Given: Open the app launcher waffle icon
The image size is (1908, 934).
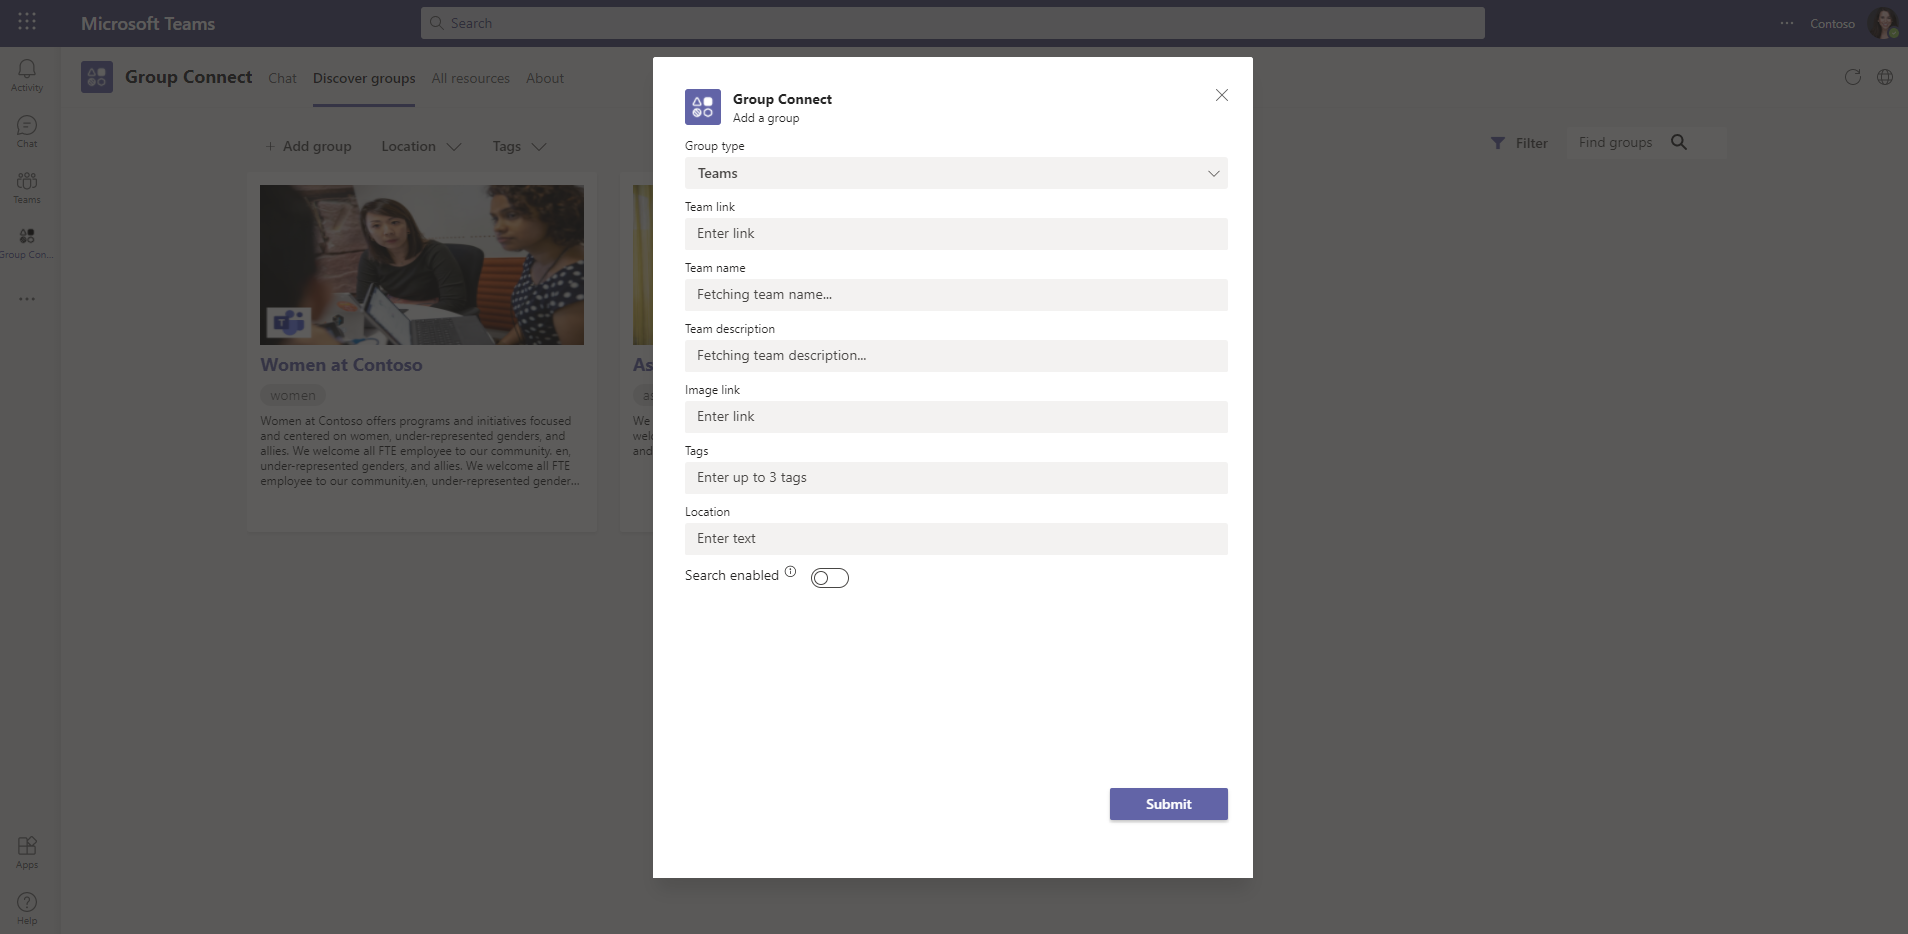Looking at the screenshot, I should [27, 21].
